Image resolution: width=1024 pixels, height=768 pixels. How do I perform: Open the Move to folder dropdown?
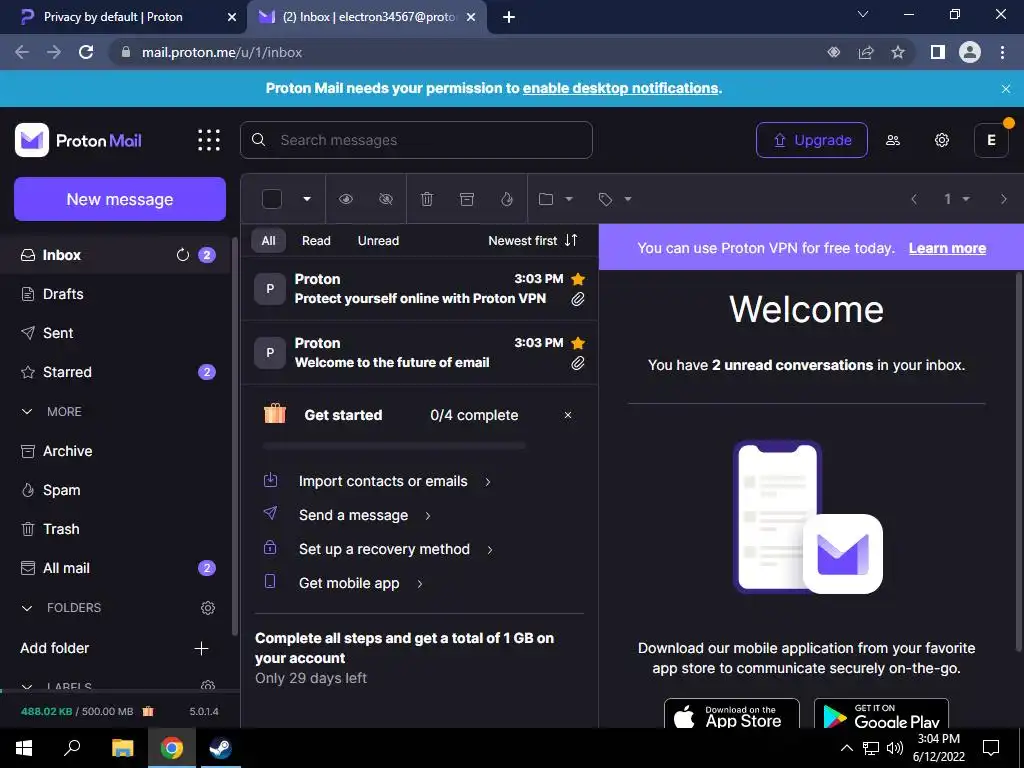pos(555,199)
